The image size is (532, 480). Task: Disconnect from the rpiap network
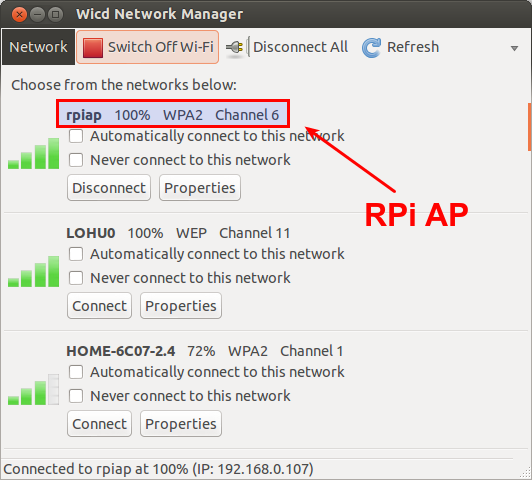tap(109, 188)
